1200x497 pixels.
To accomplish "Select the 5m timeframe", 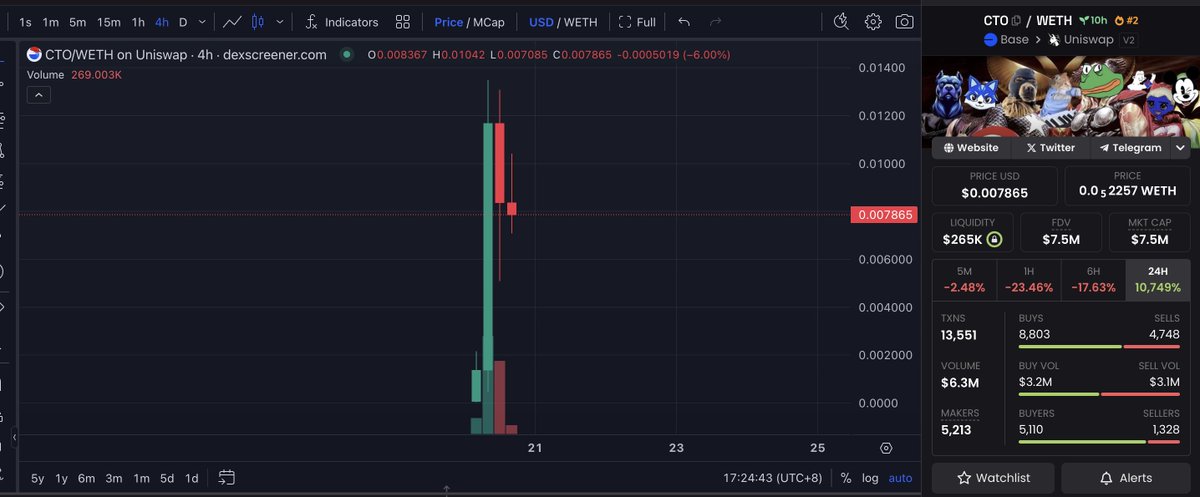I will coord(77,22).
